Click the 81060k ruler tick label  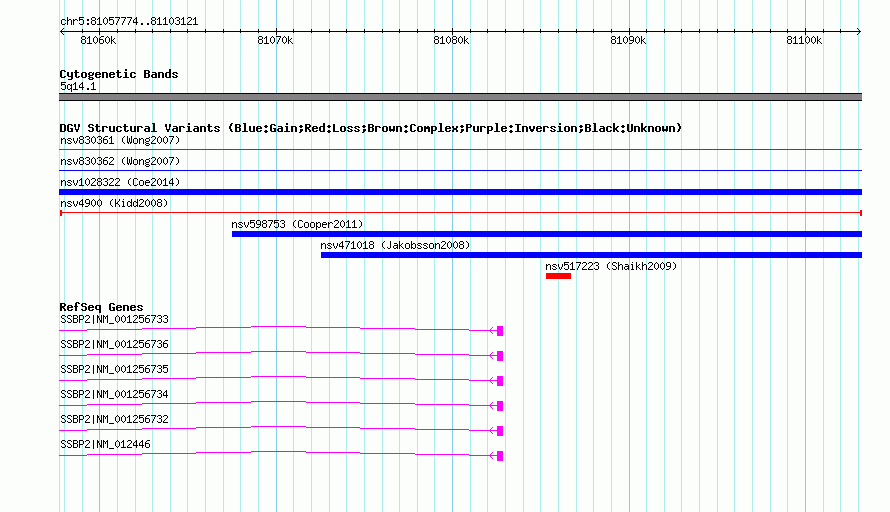tap(98, 40)
